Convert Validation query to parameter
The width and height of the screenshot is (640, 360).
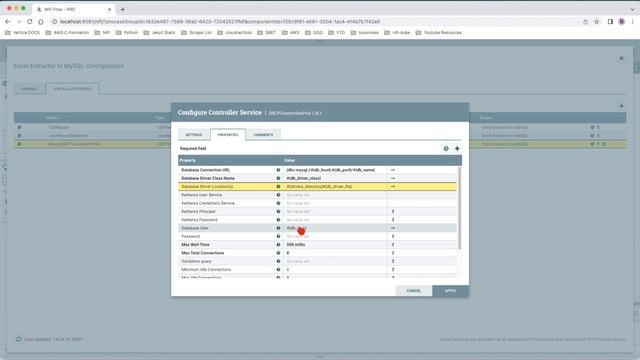tap(393, 261)
